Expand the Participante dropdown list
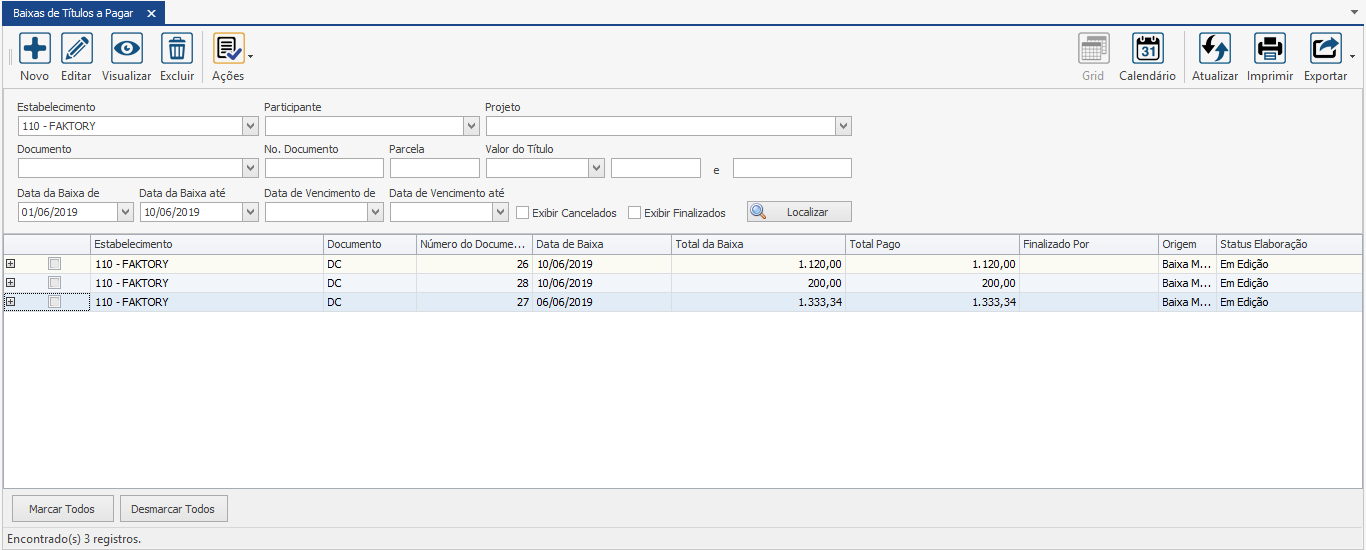The height and width of the screenshot is (550, 1366). 472,126
